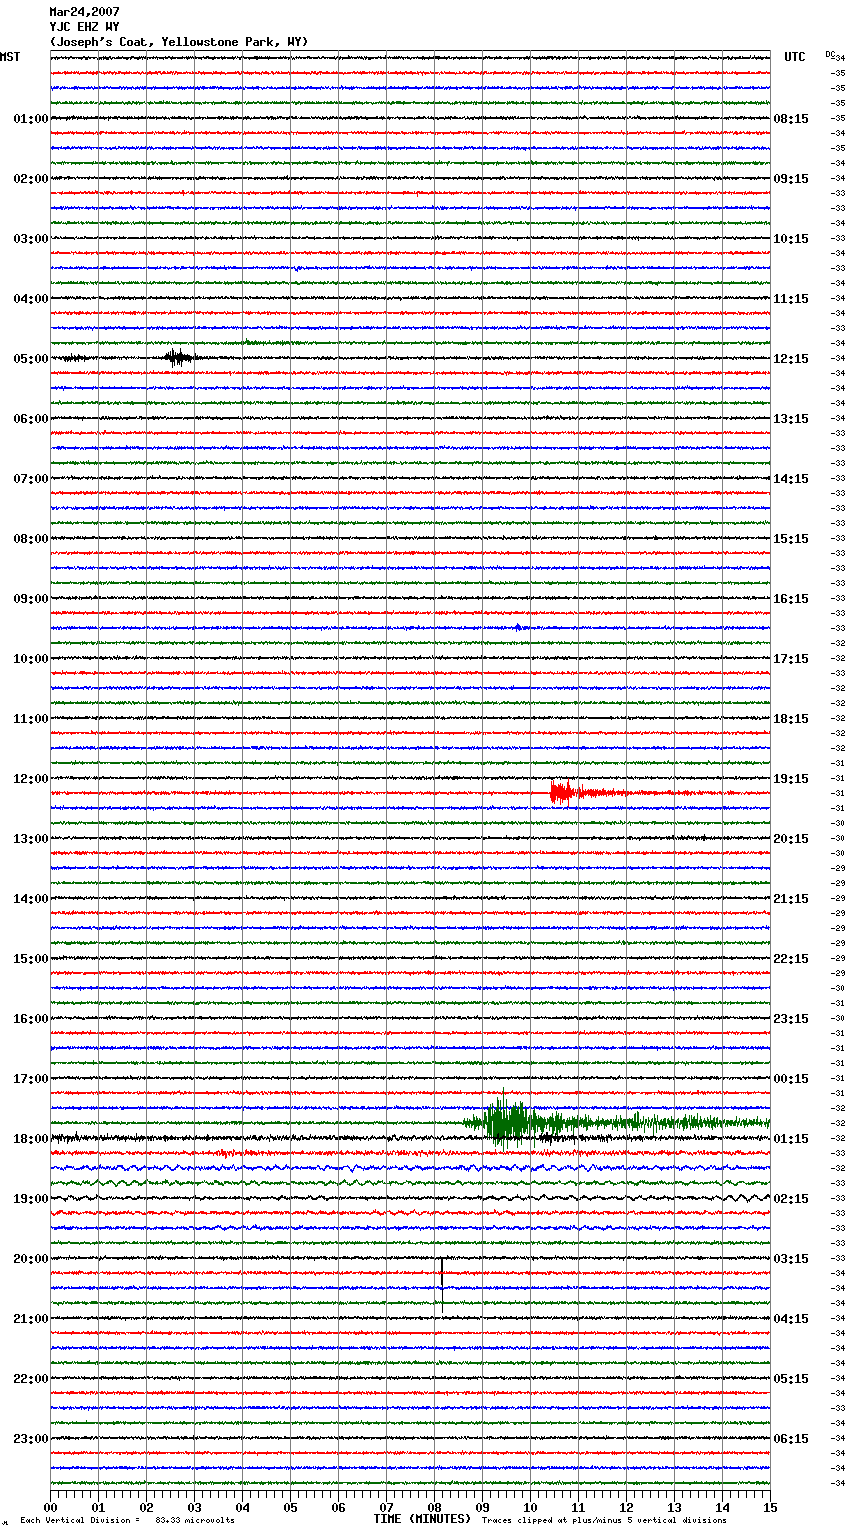The height and width of the screenshot is (1534, 850).
Task: Select the 18:00 MST row label
Action: pyautogui.click(x=31, y=1139)
